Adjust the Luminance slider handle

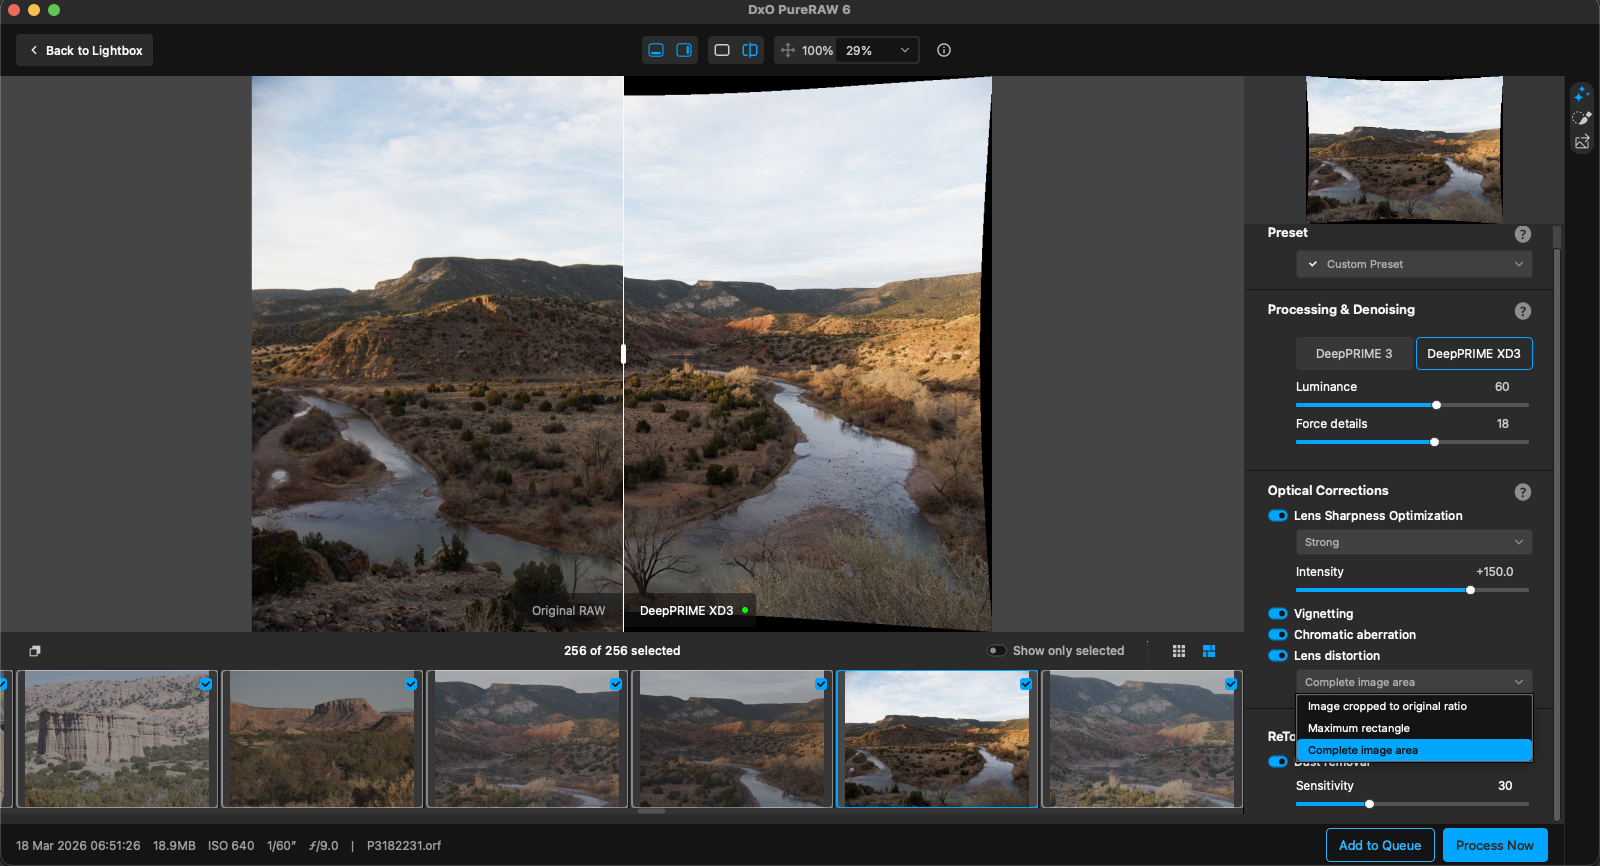tap(1437, 405)
